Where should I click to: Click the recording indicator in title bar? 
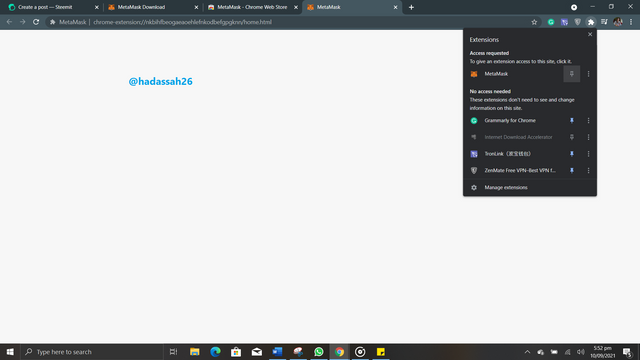point(574,7)
